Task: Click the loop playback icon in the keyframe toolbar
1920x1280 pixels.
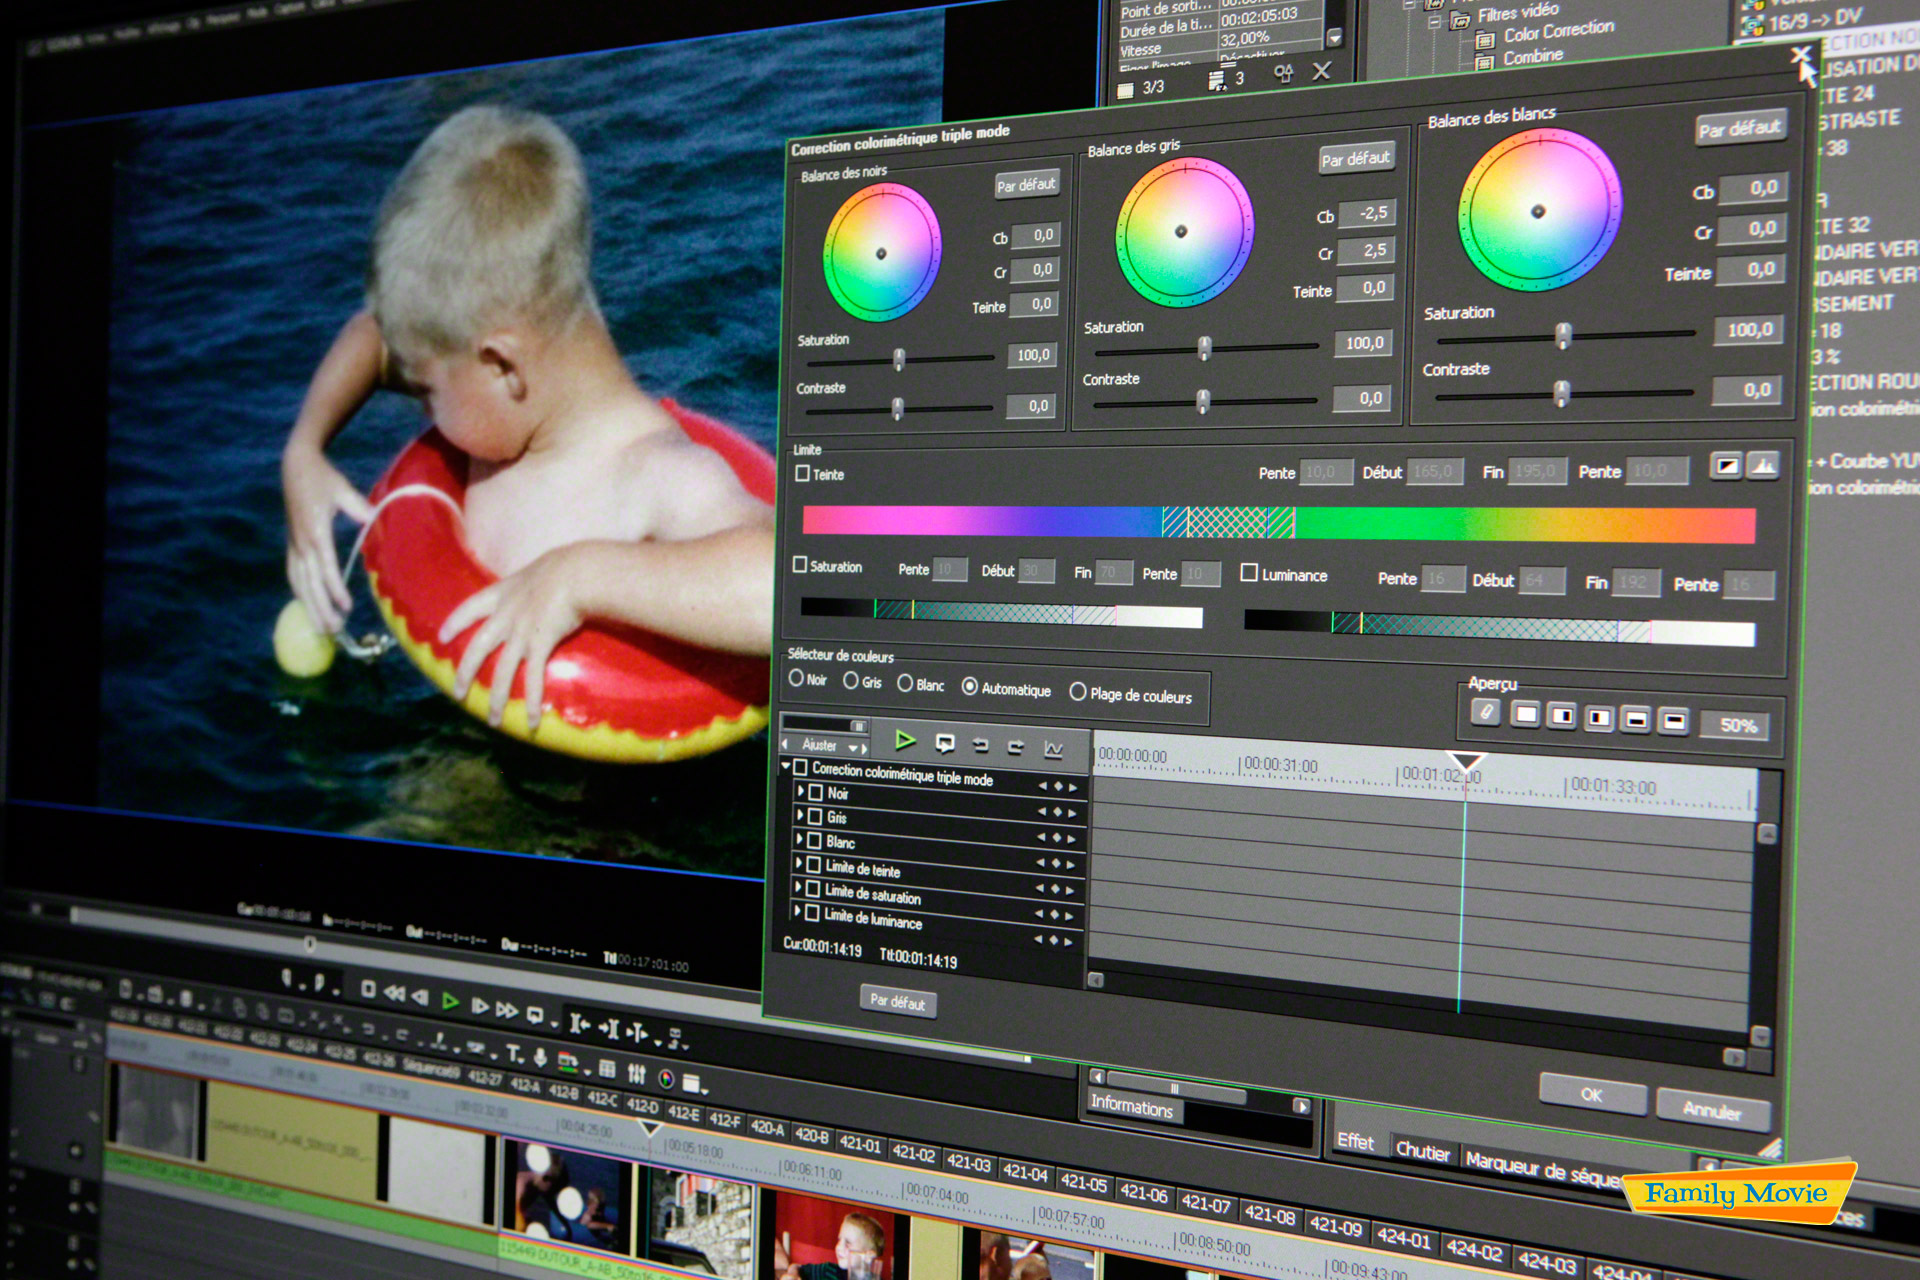Action: pos(945,743)
